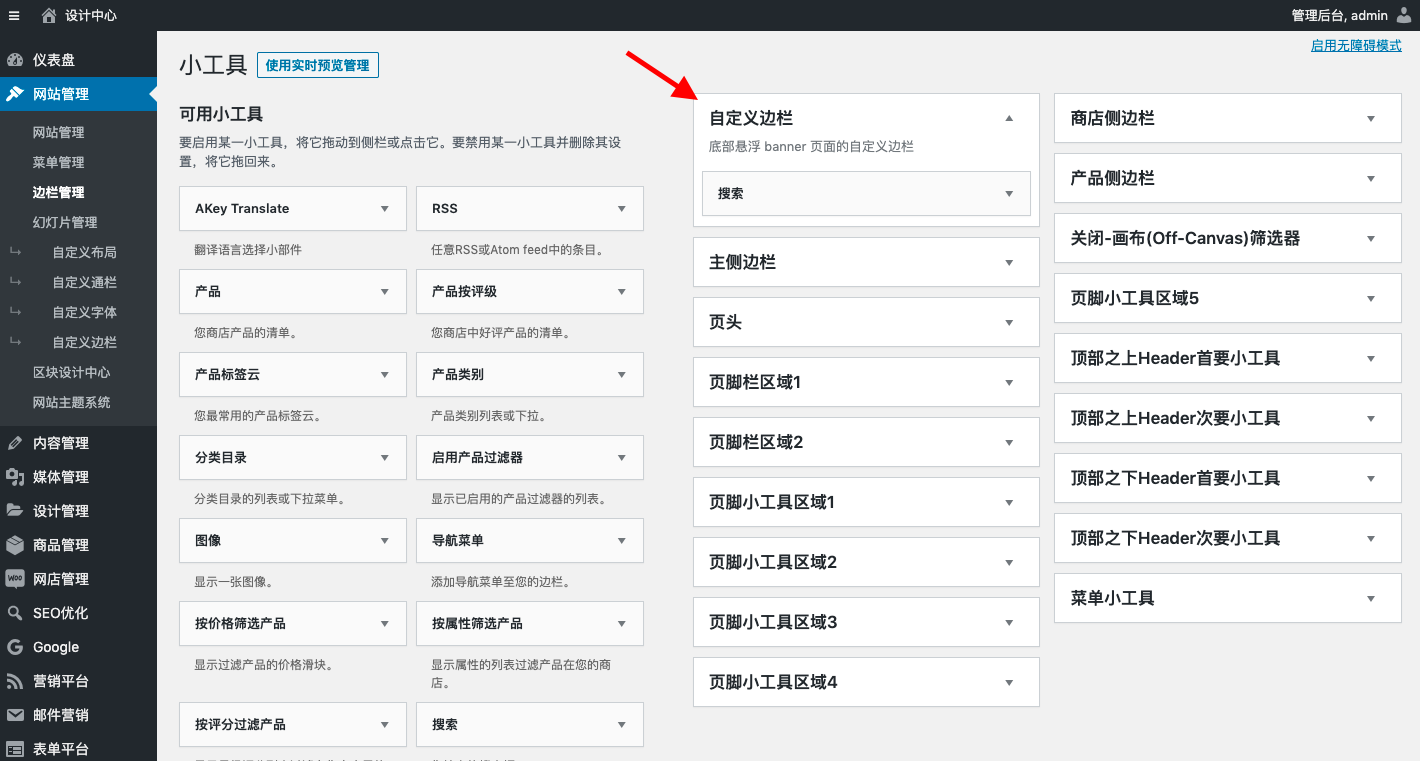Click the home icon beside 设计中心

click(49, 15)
